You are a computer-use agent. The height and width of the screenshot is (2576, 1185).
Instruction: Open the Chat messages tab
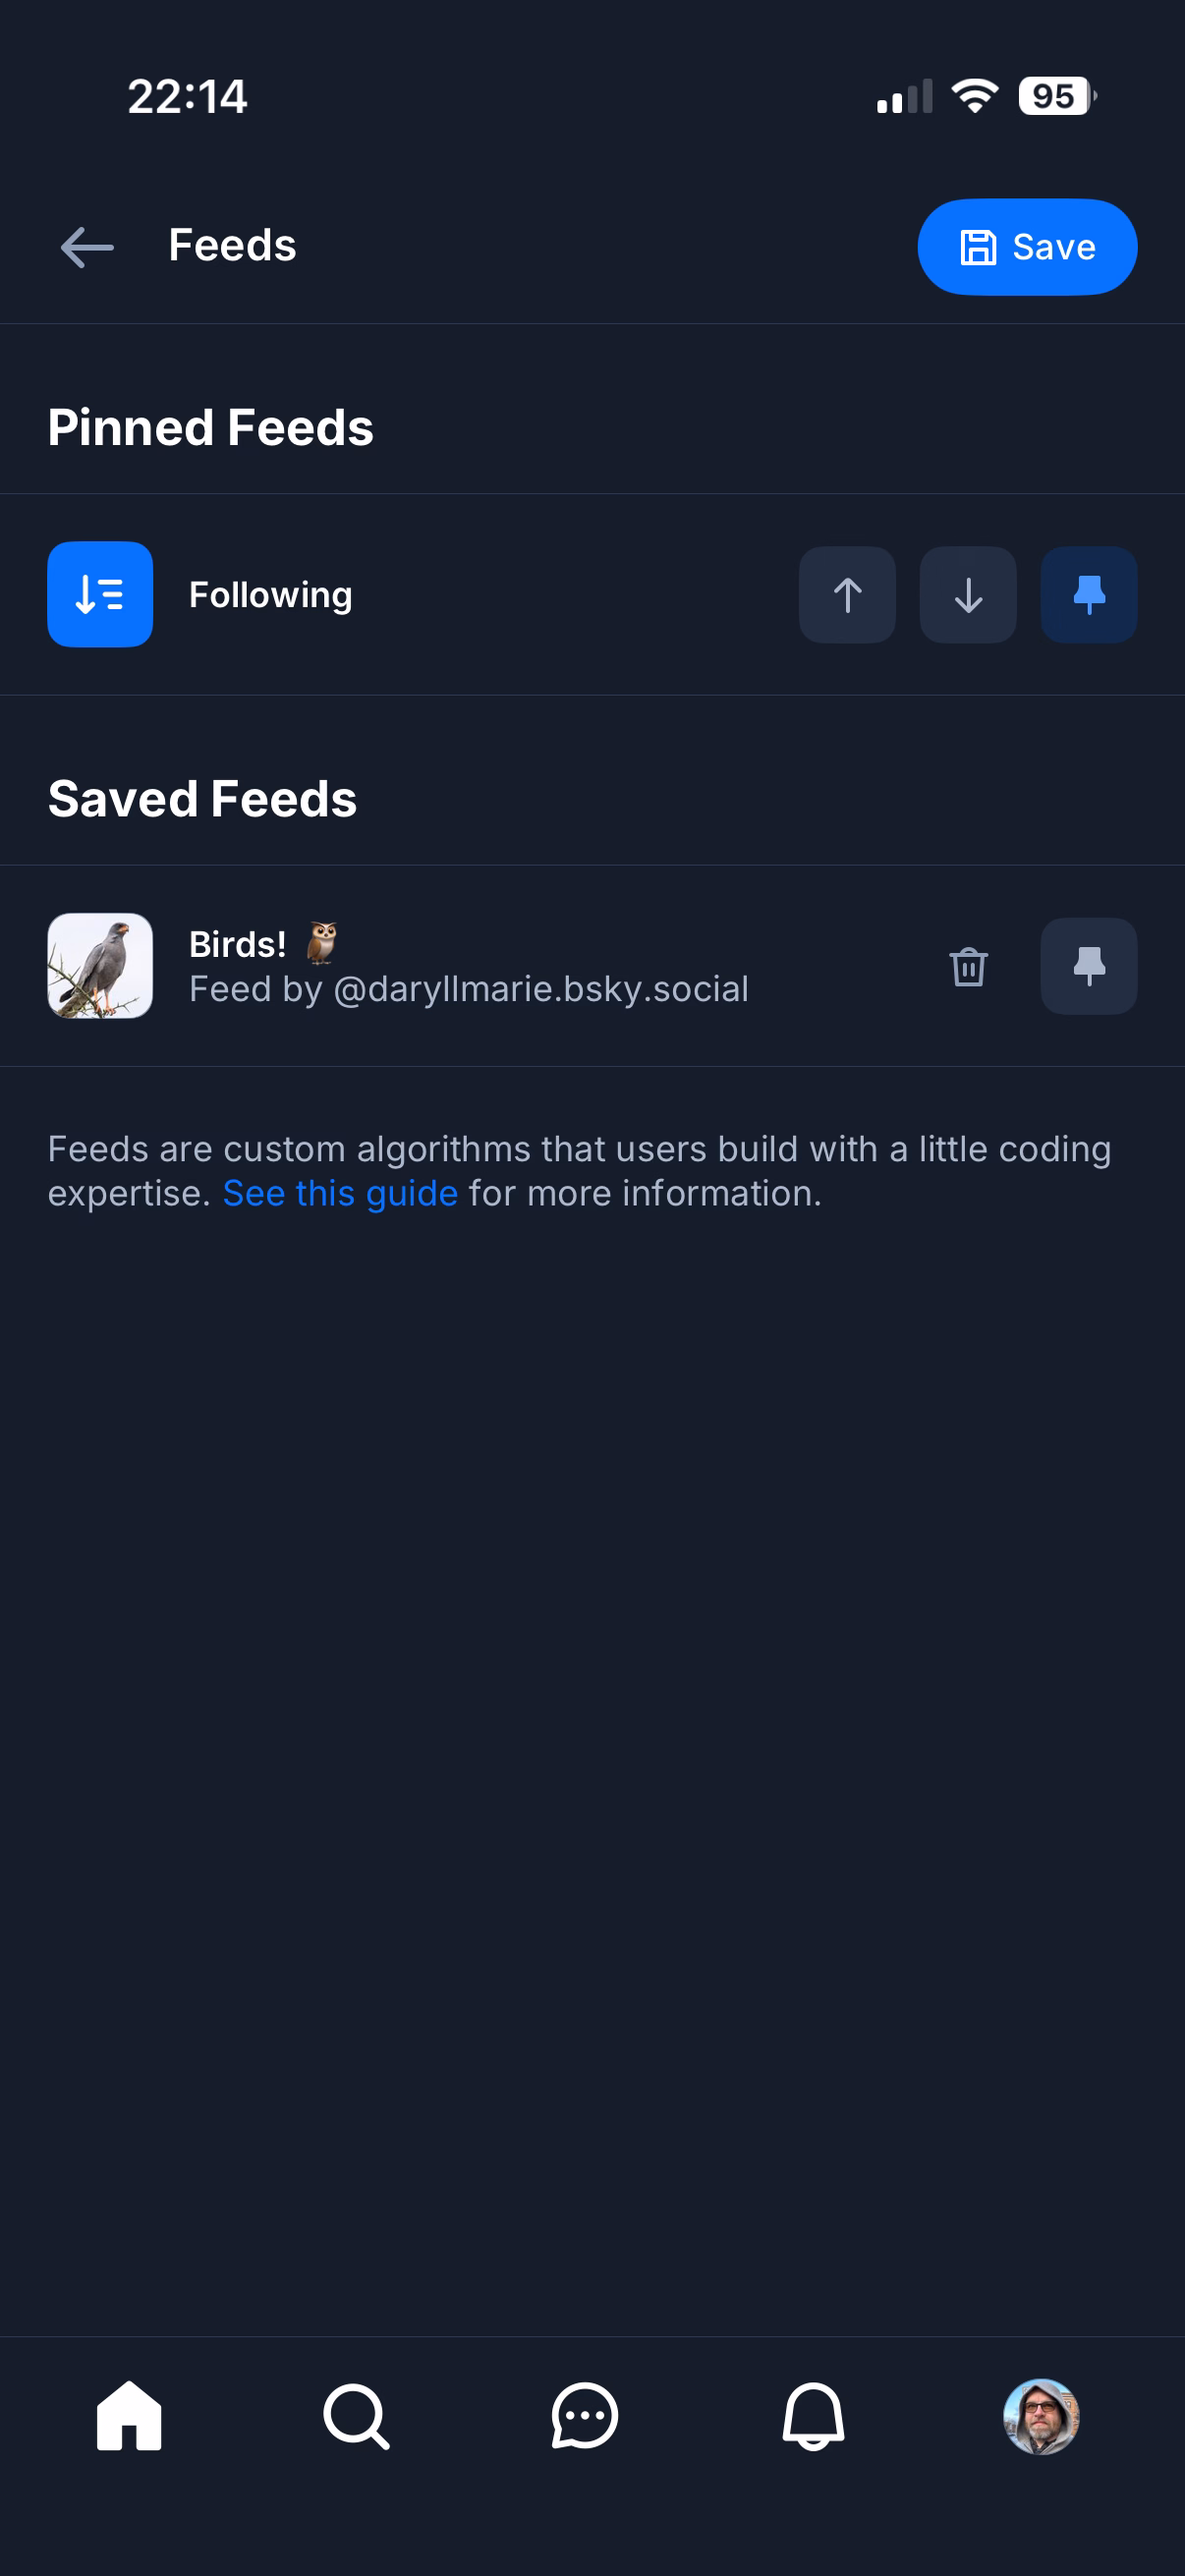585,2416
